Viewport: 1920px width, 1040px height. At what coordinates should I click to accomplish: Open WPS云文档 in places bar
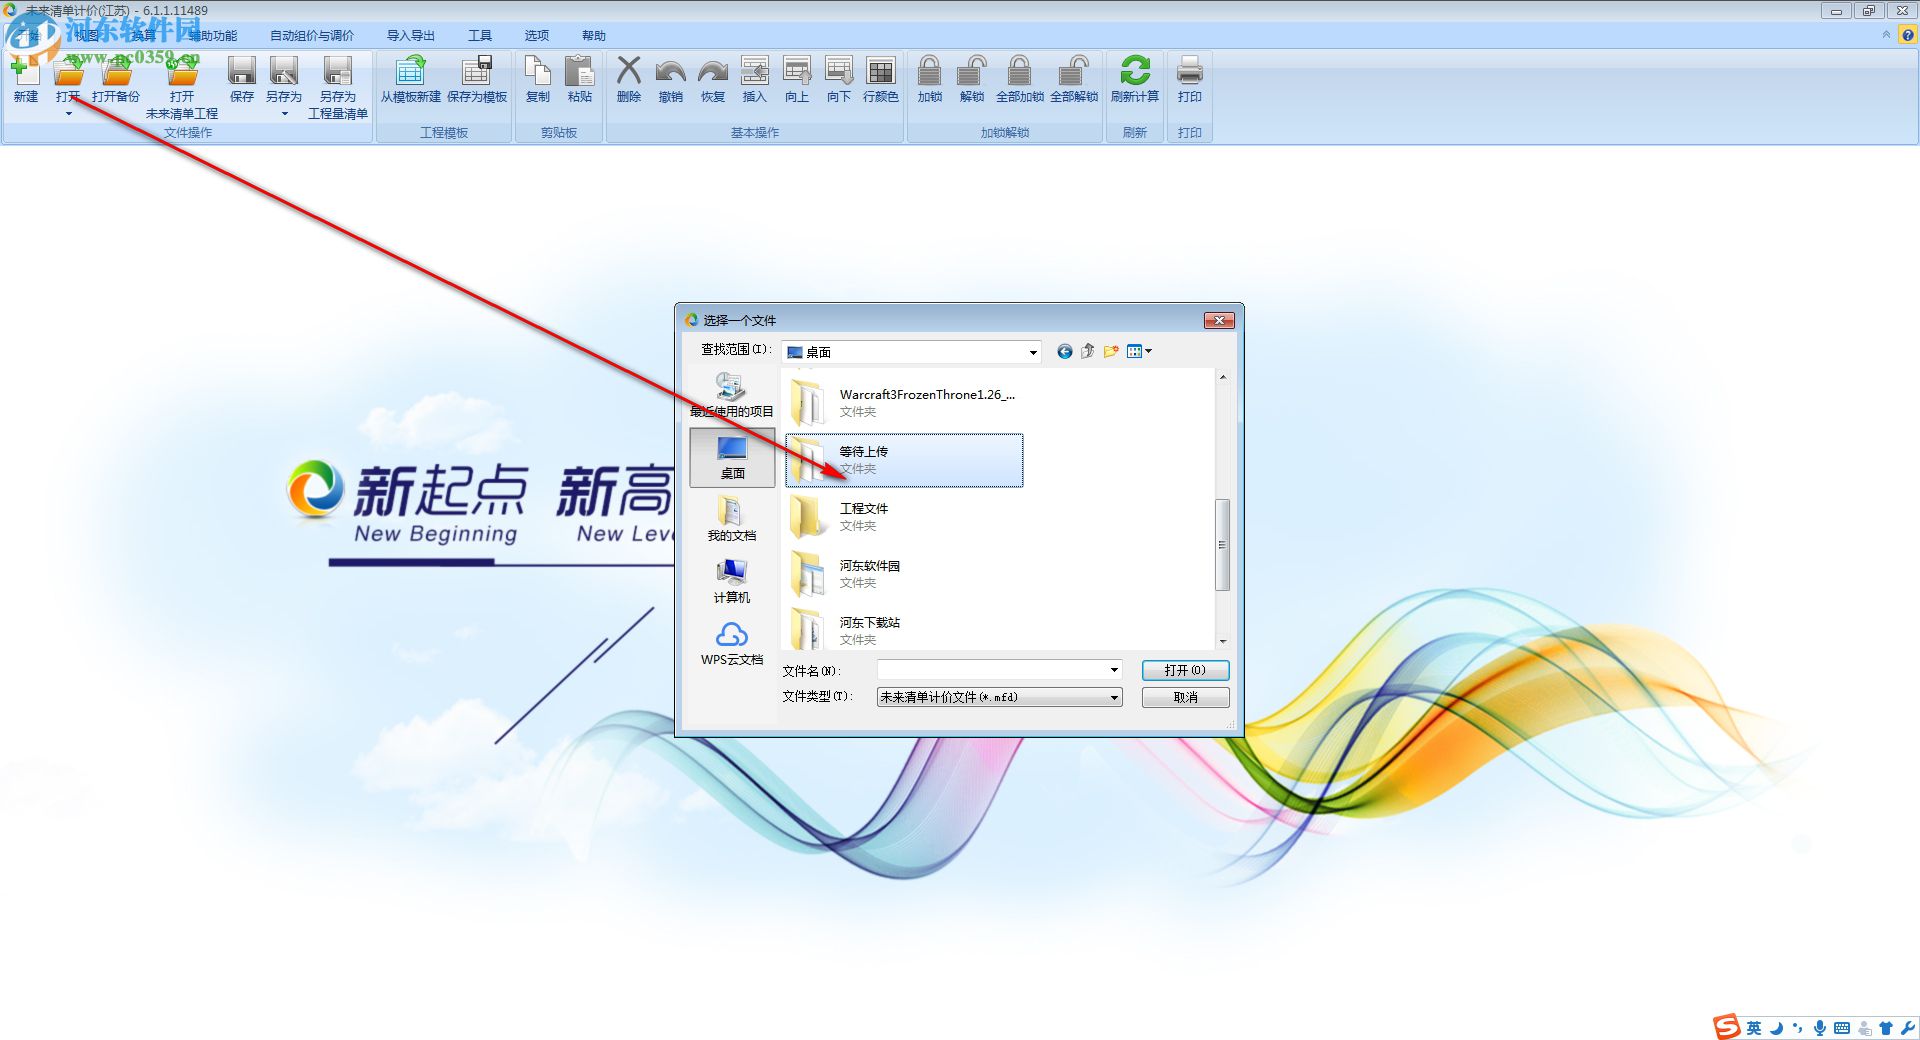click(732, 643)
